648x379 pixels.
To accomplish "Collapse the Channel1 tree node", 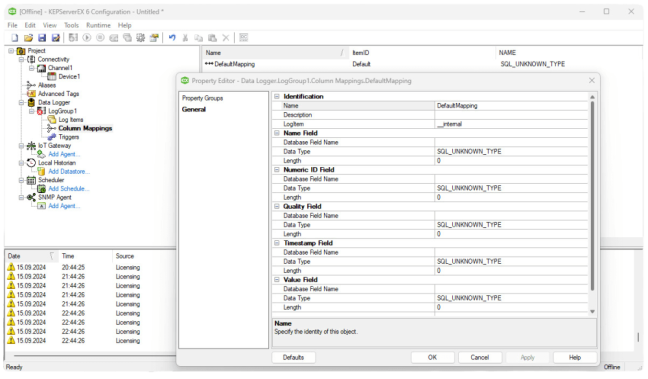I will (31, 68).
